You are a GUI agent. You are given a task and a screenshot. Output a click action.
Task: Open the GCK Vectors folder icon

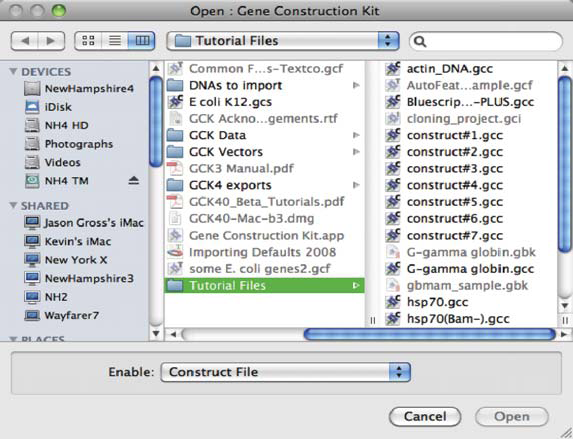click(175, 152)
